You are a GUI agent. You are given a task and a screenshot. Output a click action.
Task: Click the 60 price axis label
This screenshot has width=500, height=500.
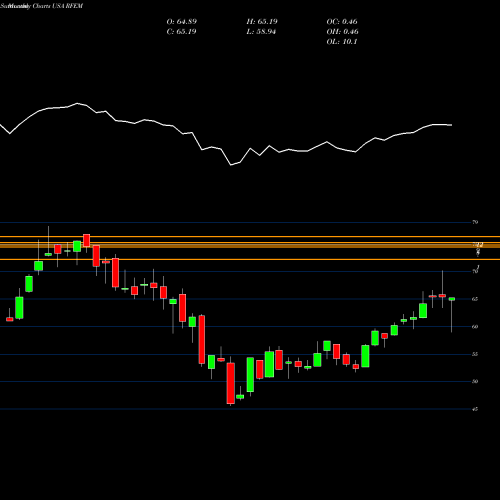tap(475, 327)
